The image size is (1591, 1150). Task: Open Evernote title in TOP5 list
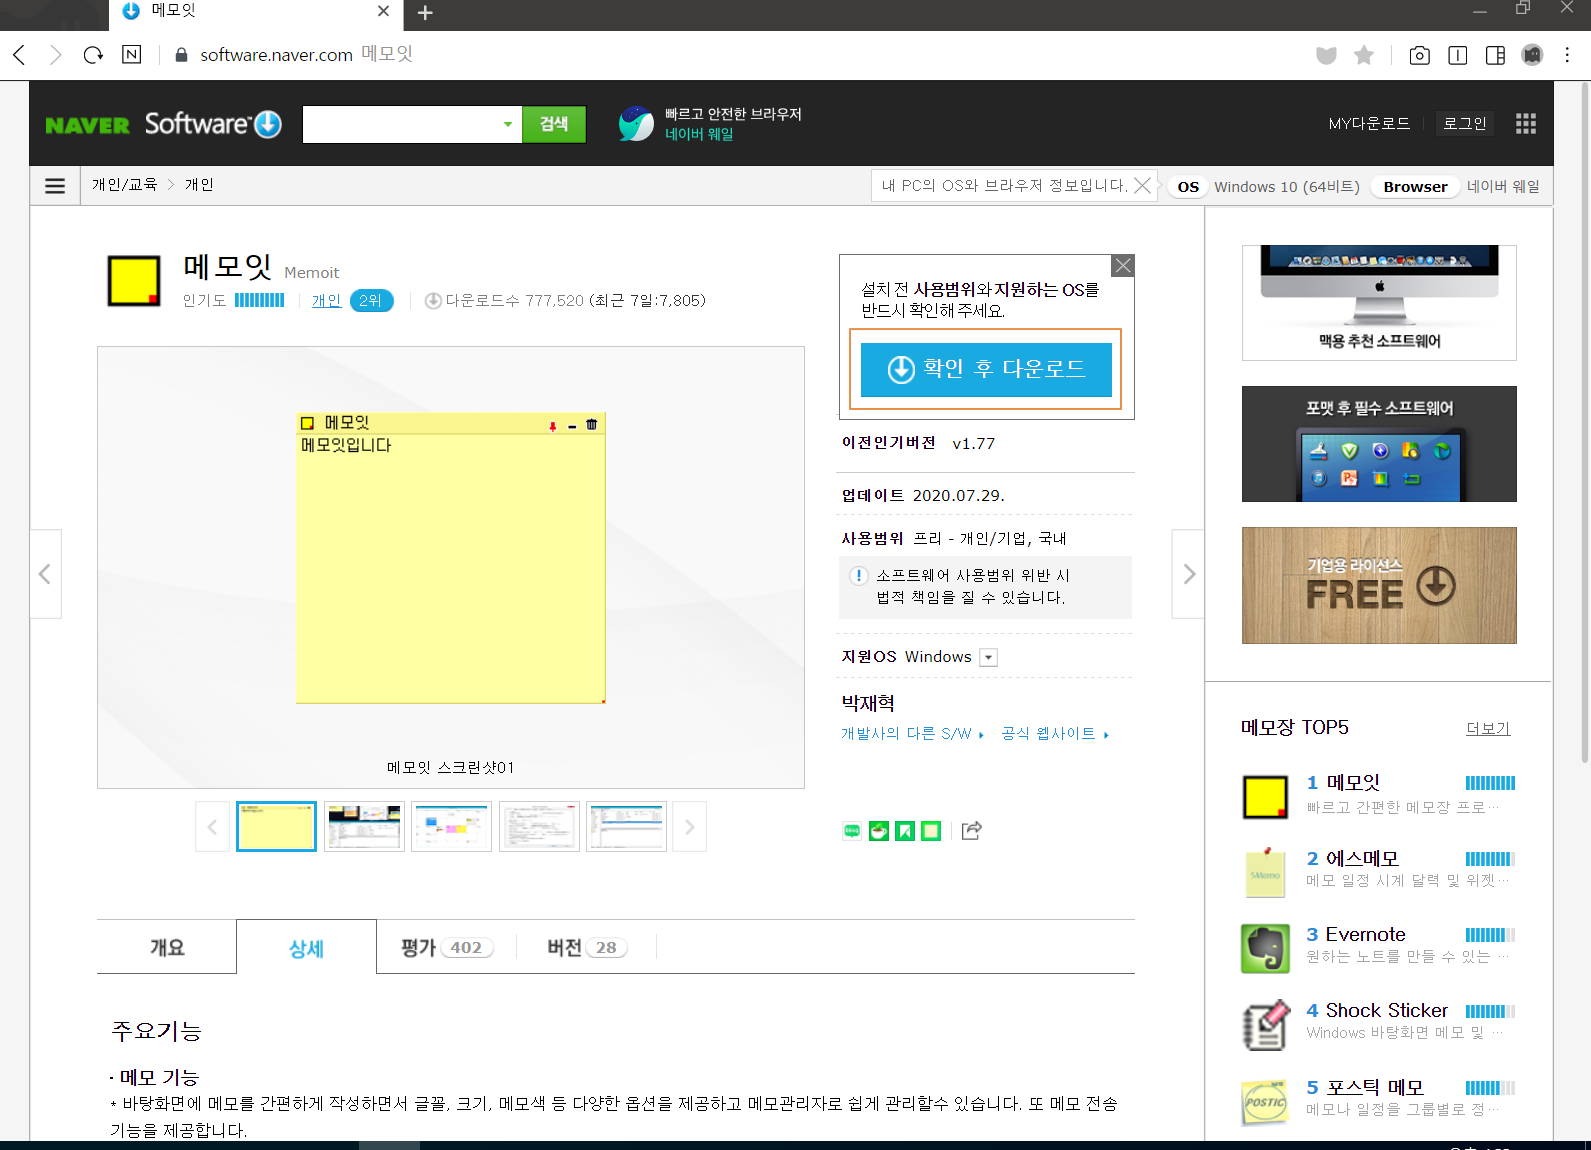[1365, 935]
